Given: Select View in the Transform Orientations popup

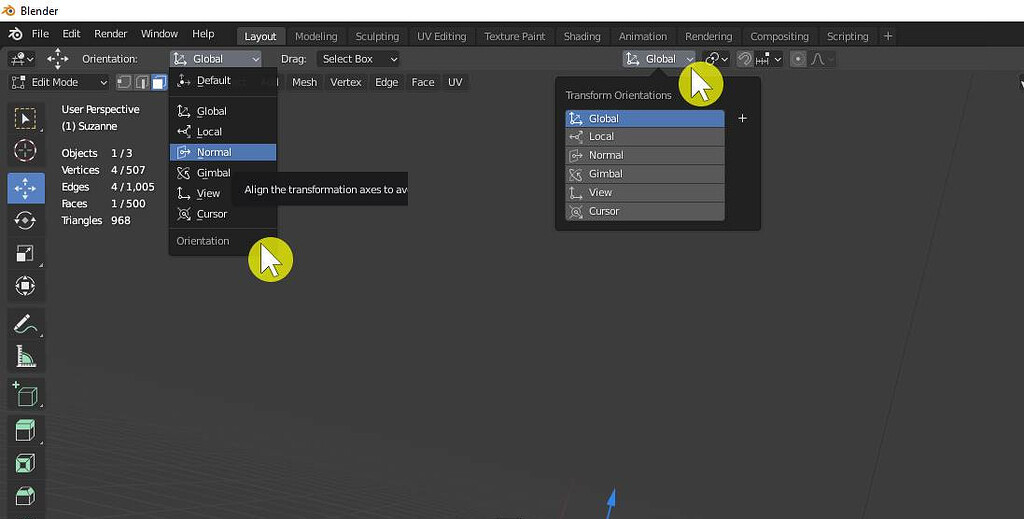Looking at the screenshot, I should coord(645,193).
